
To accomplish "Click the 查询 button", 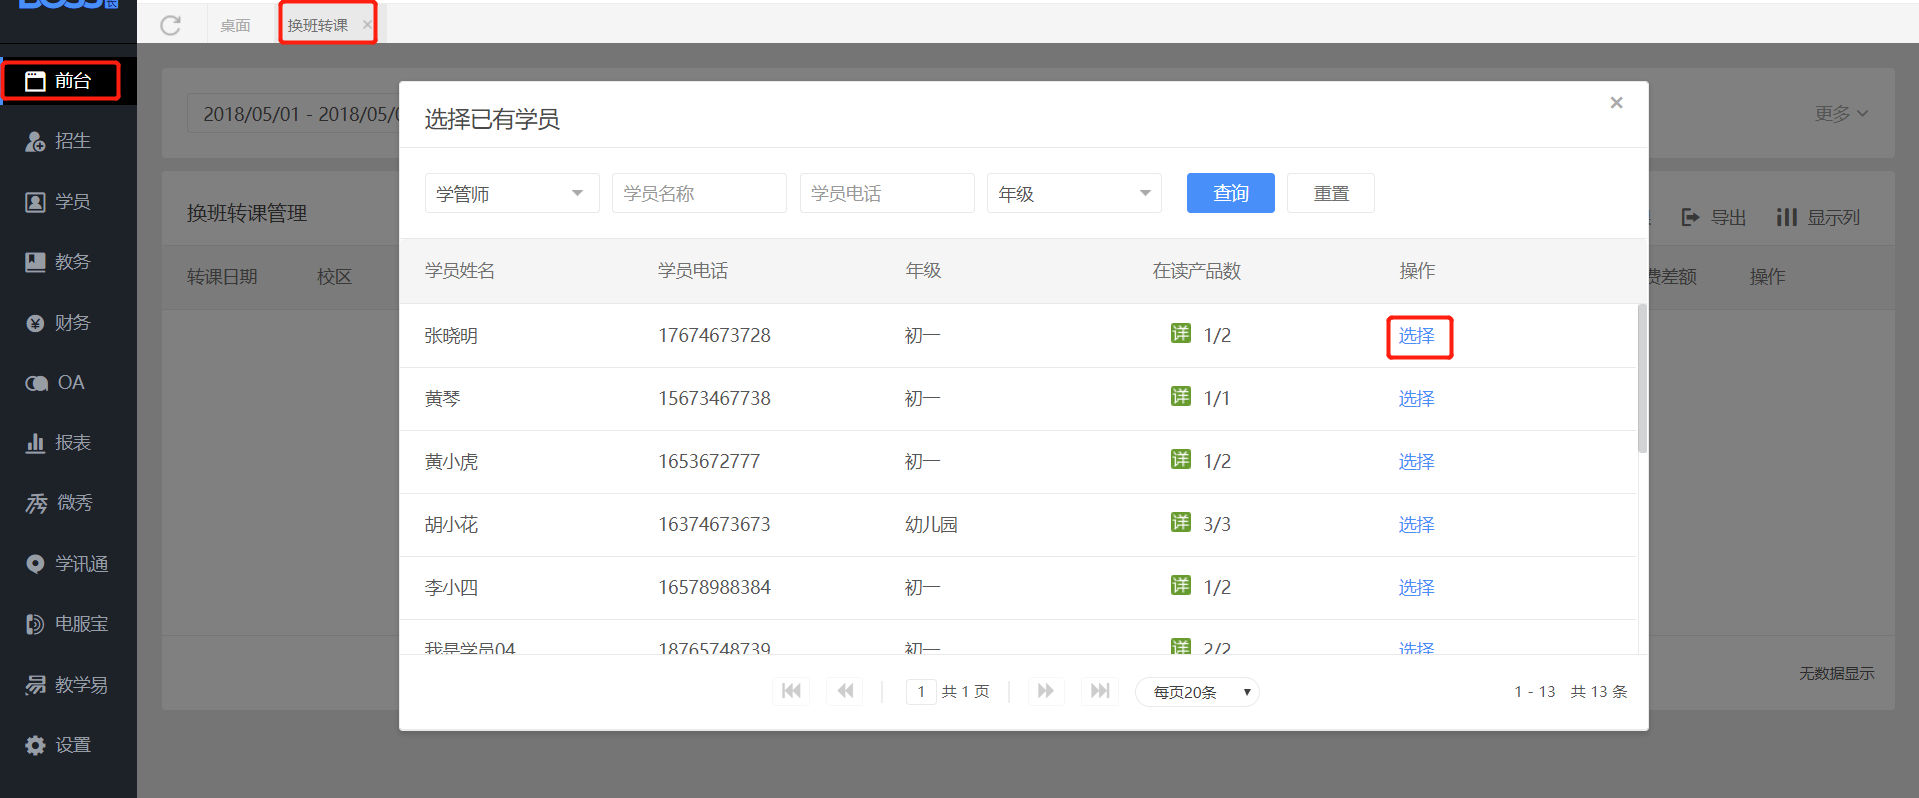I will (x=1230, y=193).
